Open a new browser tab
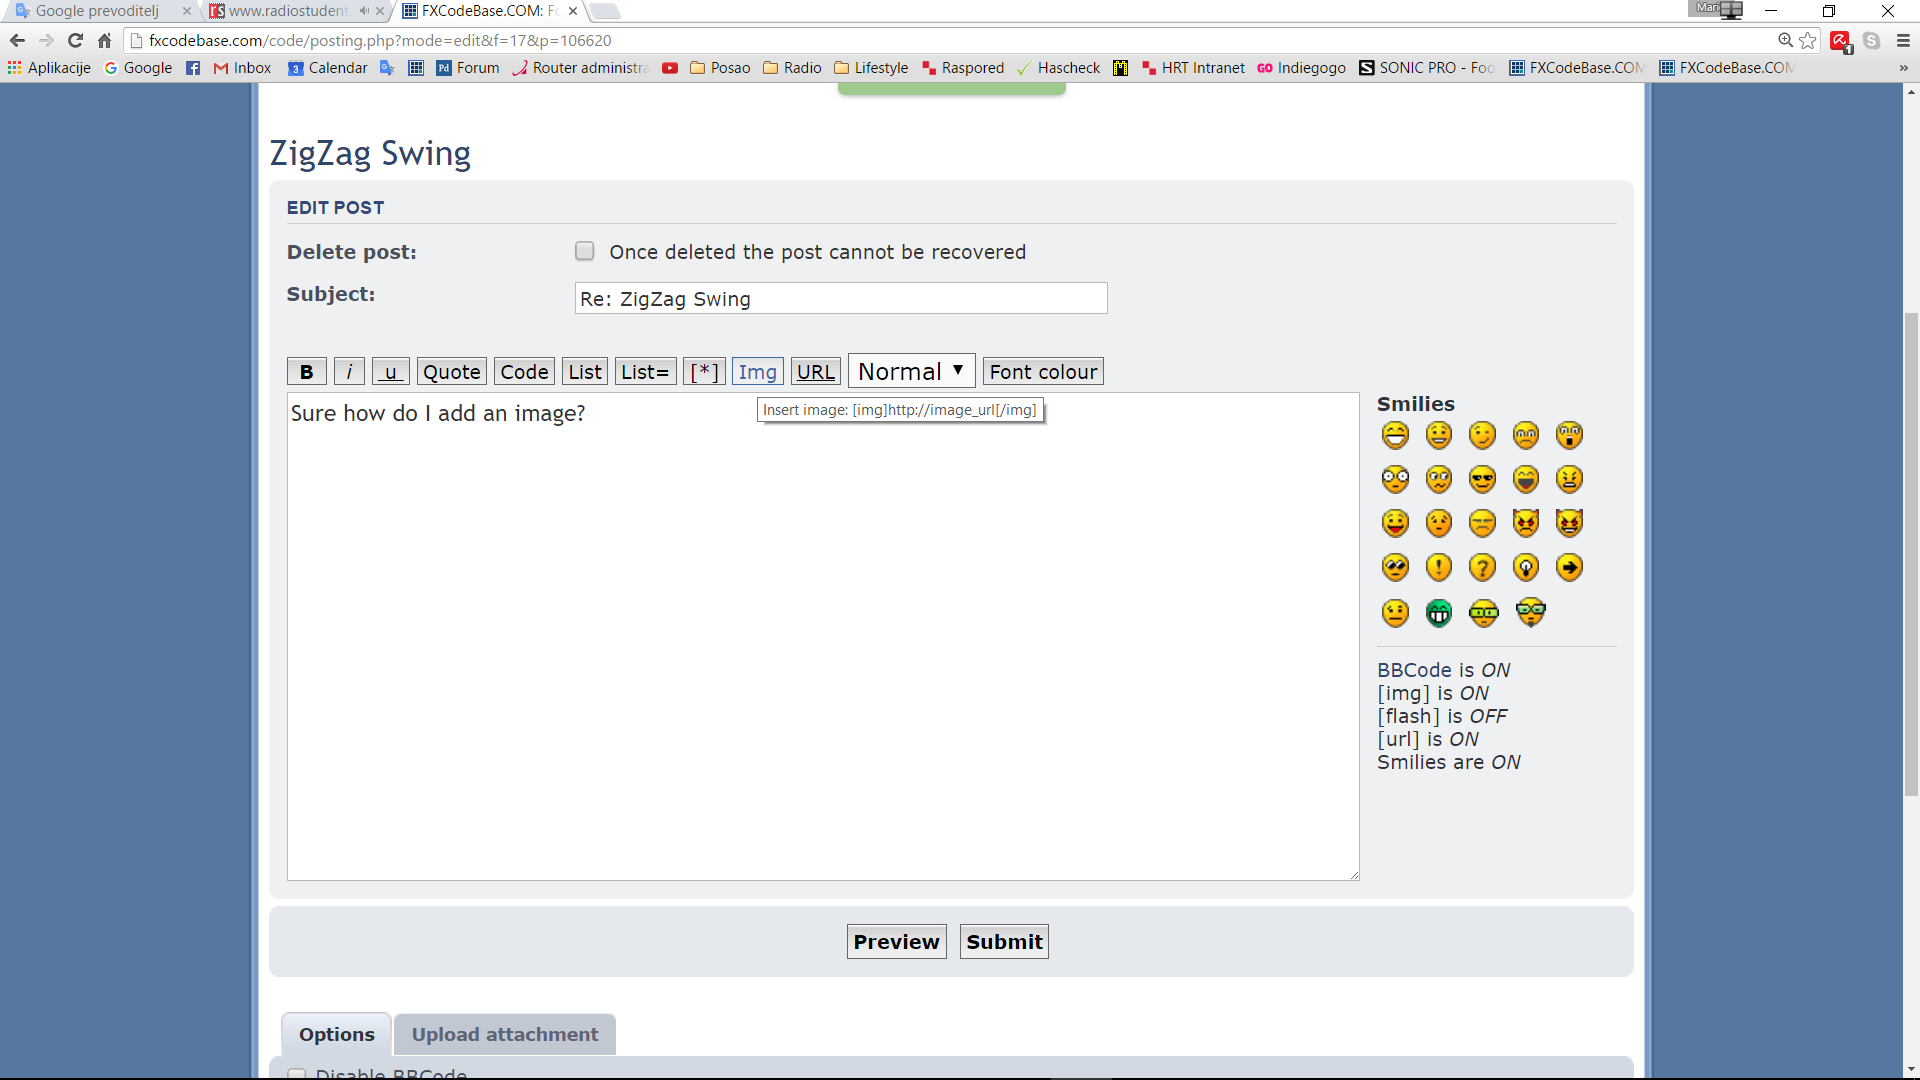Image resolution: width=1920 pixels, height=1080 pixels. [x=605, y=11]
